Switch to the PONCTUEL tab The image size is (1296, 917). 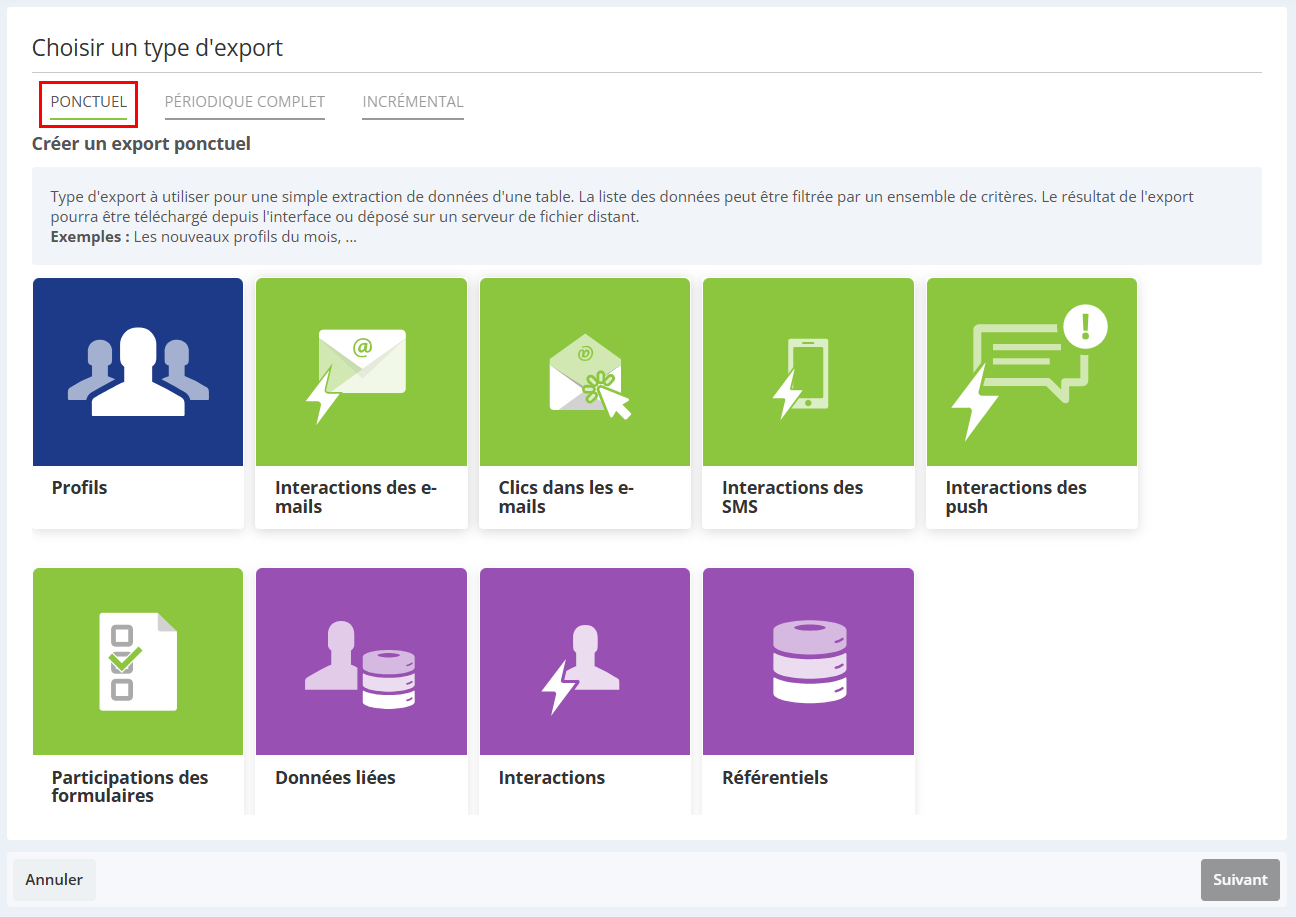pos(89,102)
